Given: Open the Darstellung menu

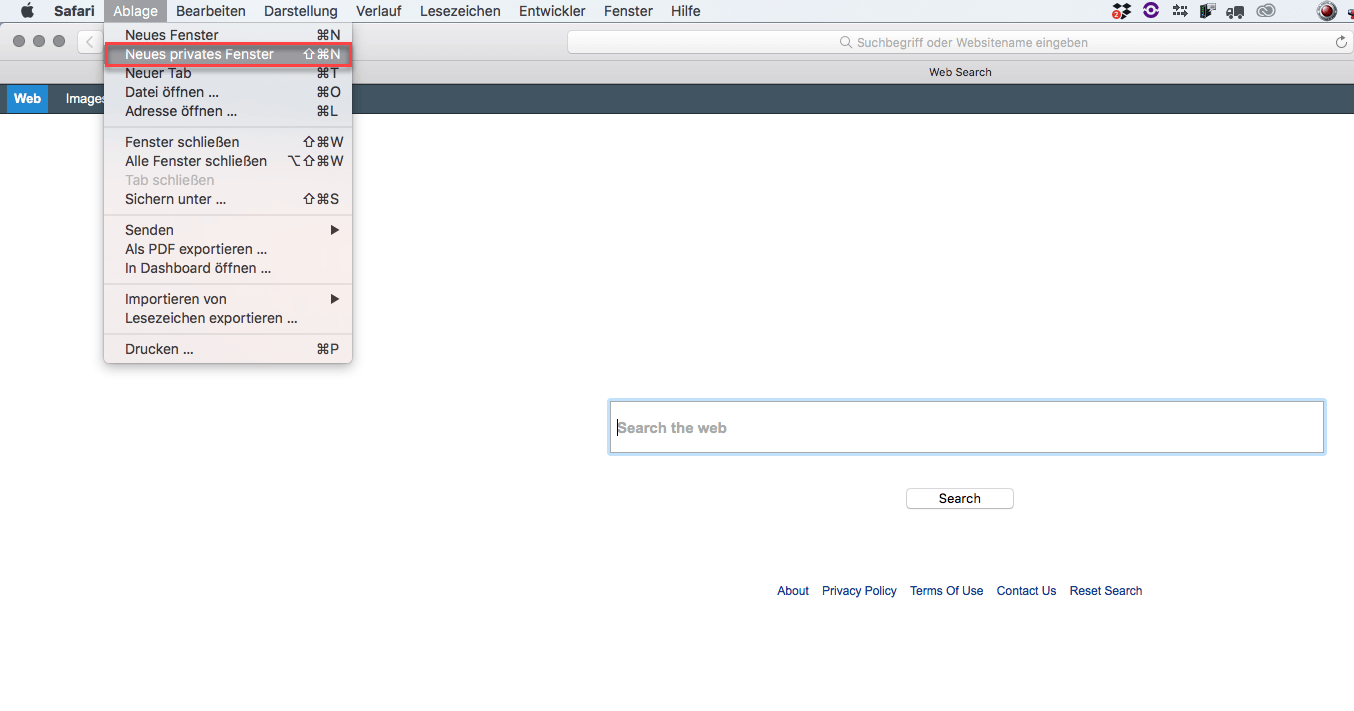Looking at the screenshot, I should (x=301, y=11).
